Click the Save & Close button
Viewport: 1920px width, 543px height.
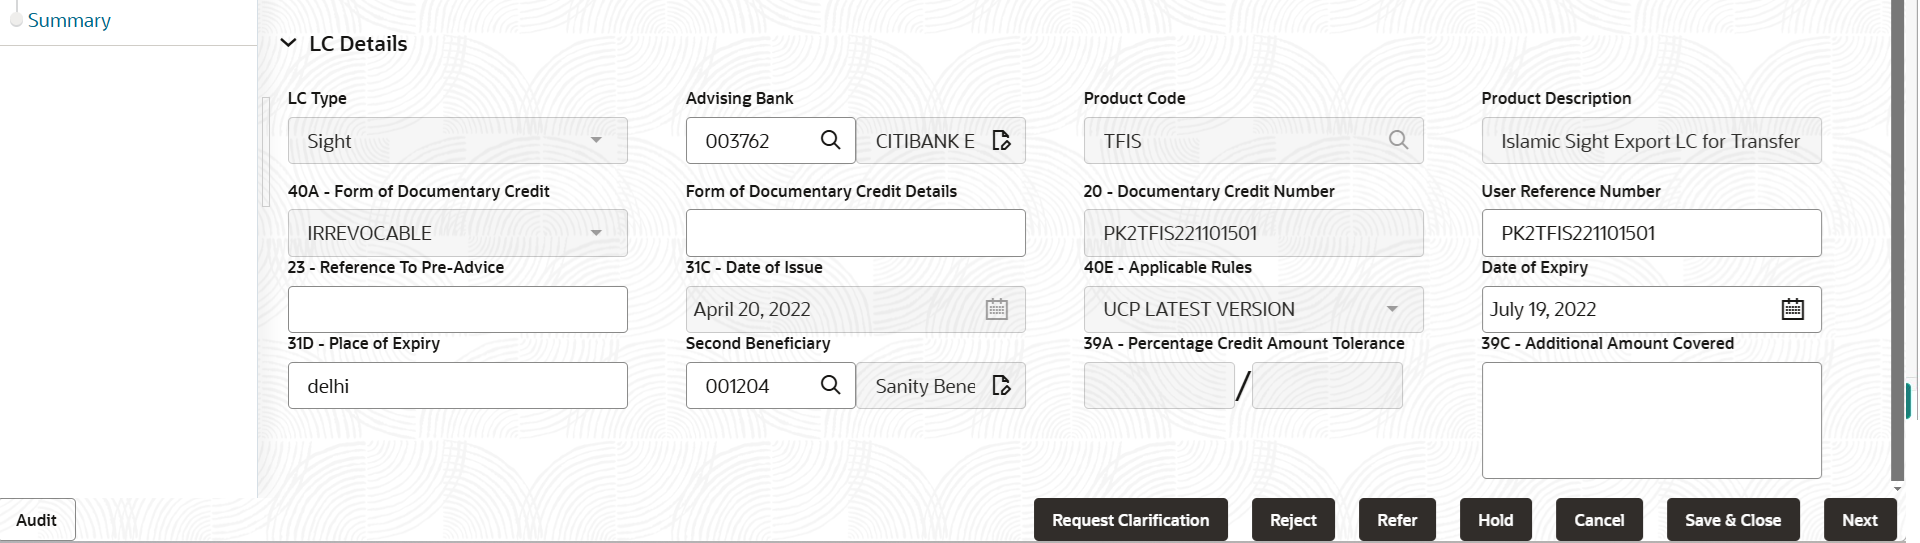pyautogui.click(x=1733, y=520)
